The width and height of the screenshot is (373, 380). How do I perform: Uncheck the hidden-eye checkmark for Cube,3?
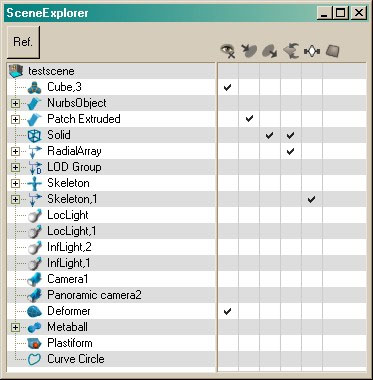click(228, 87)
